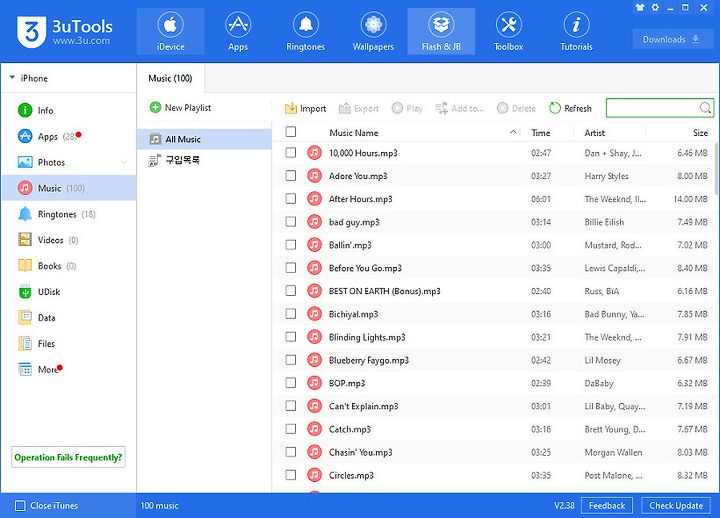Select Music (100) in the sidebar

point(69,188)
